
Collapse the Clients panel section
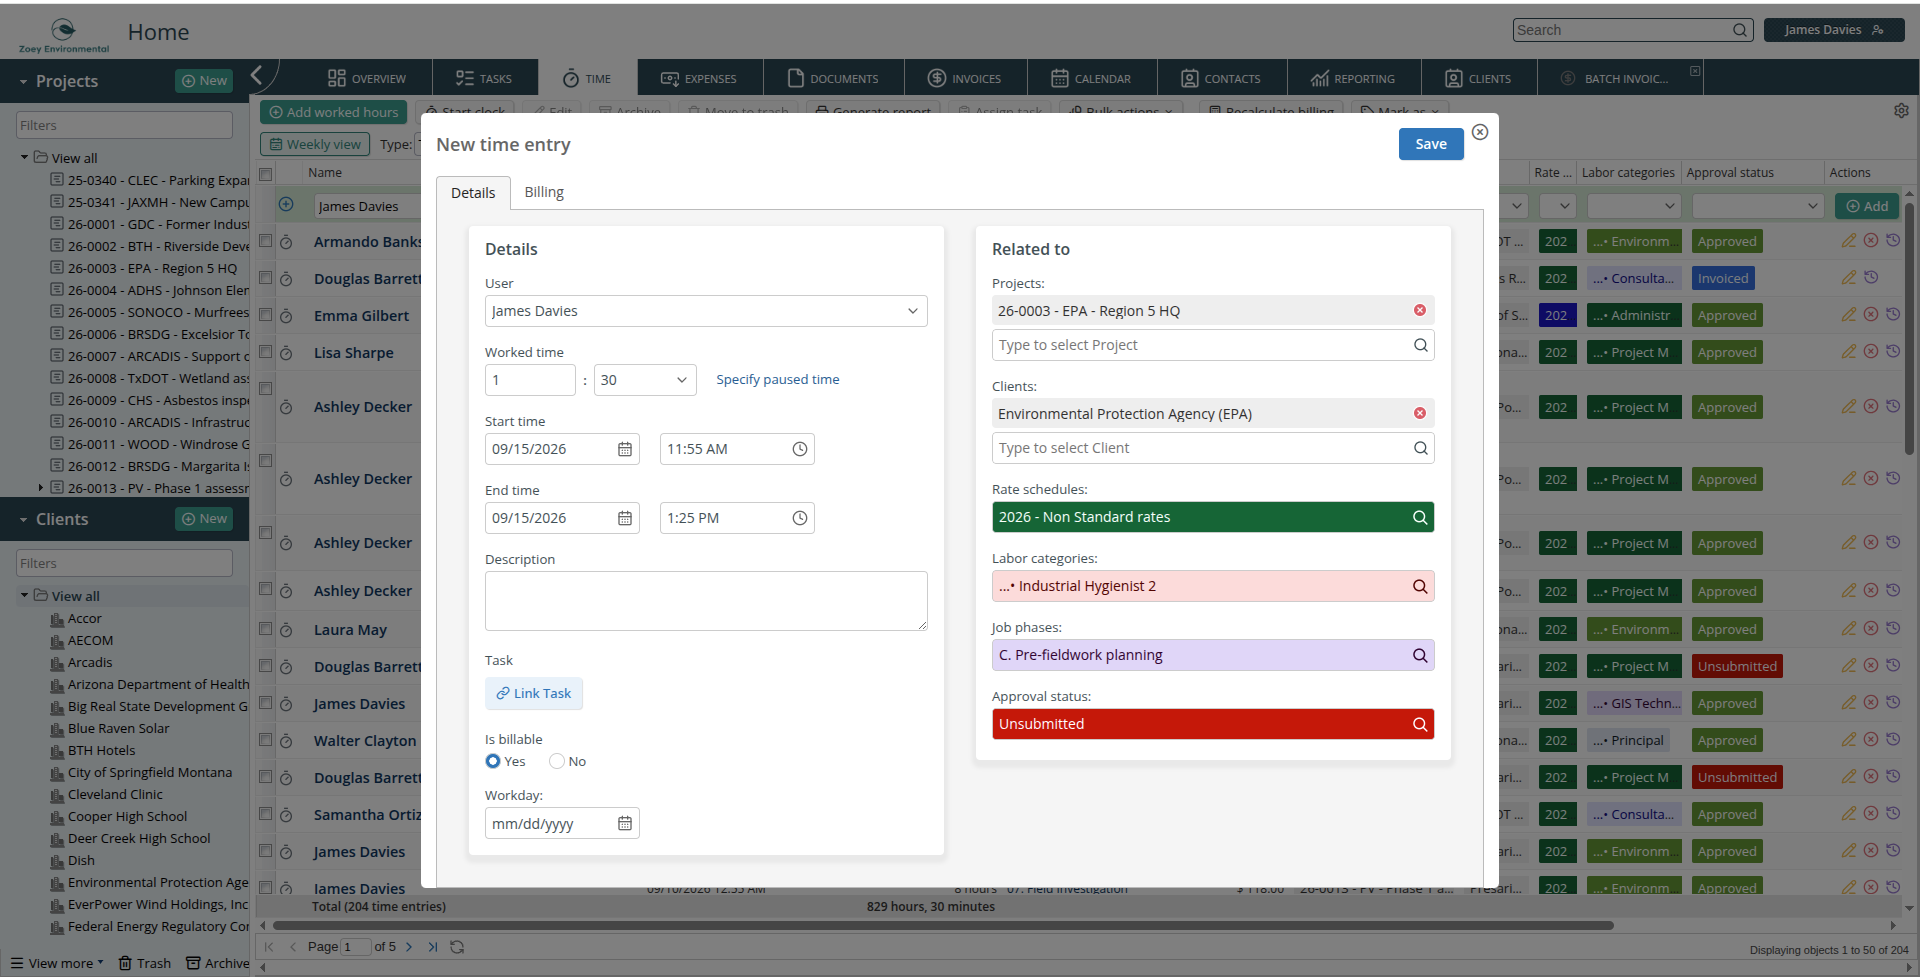tap(23, 519)
